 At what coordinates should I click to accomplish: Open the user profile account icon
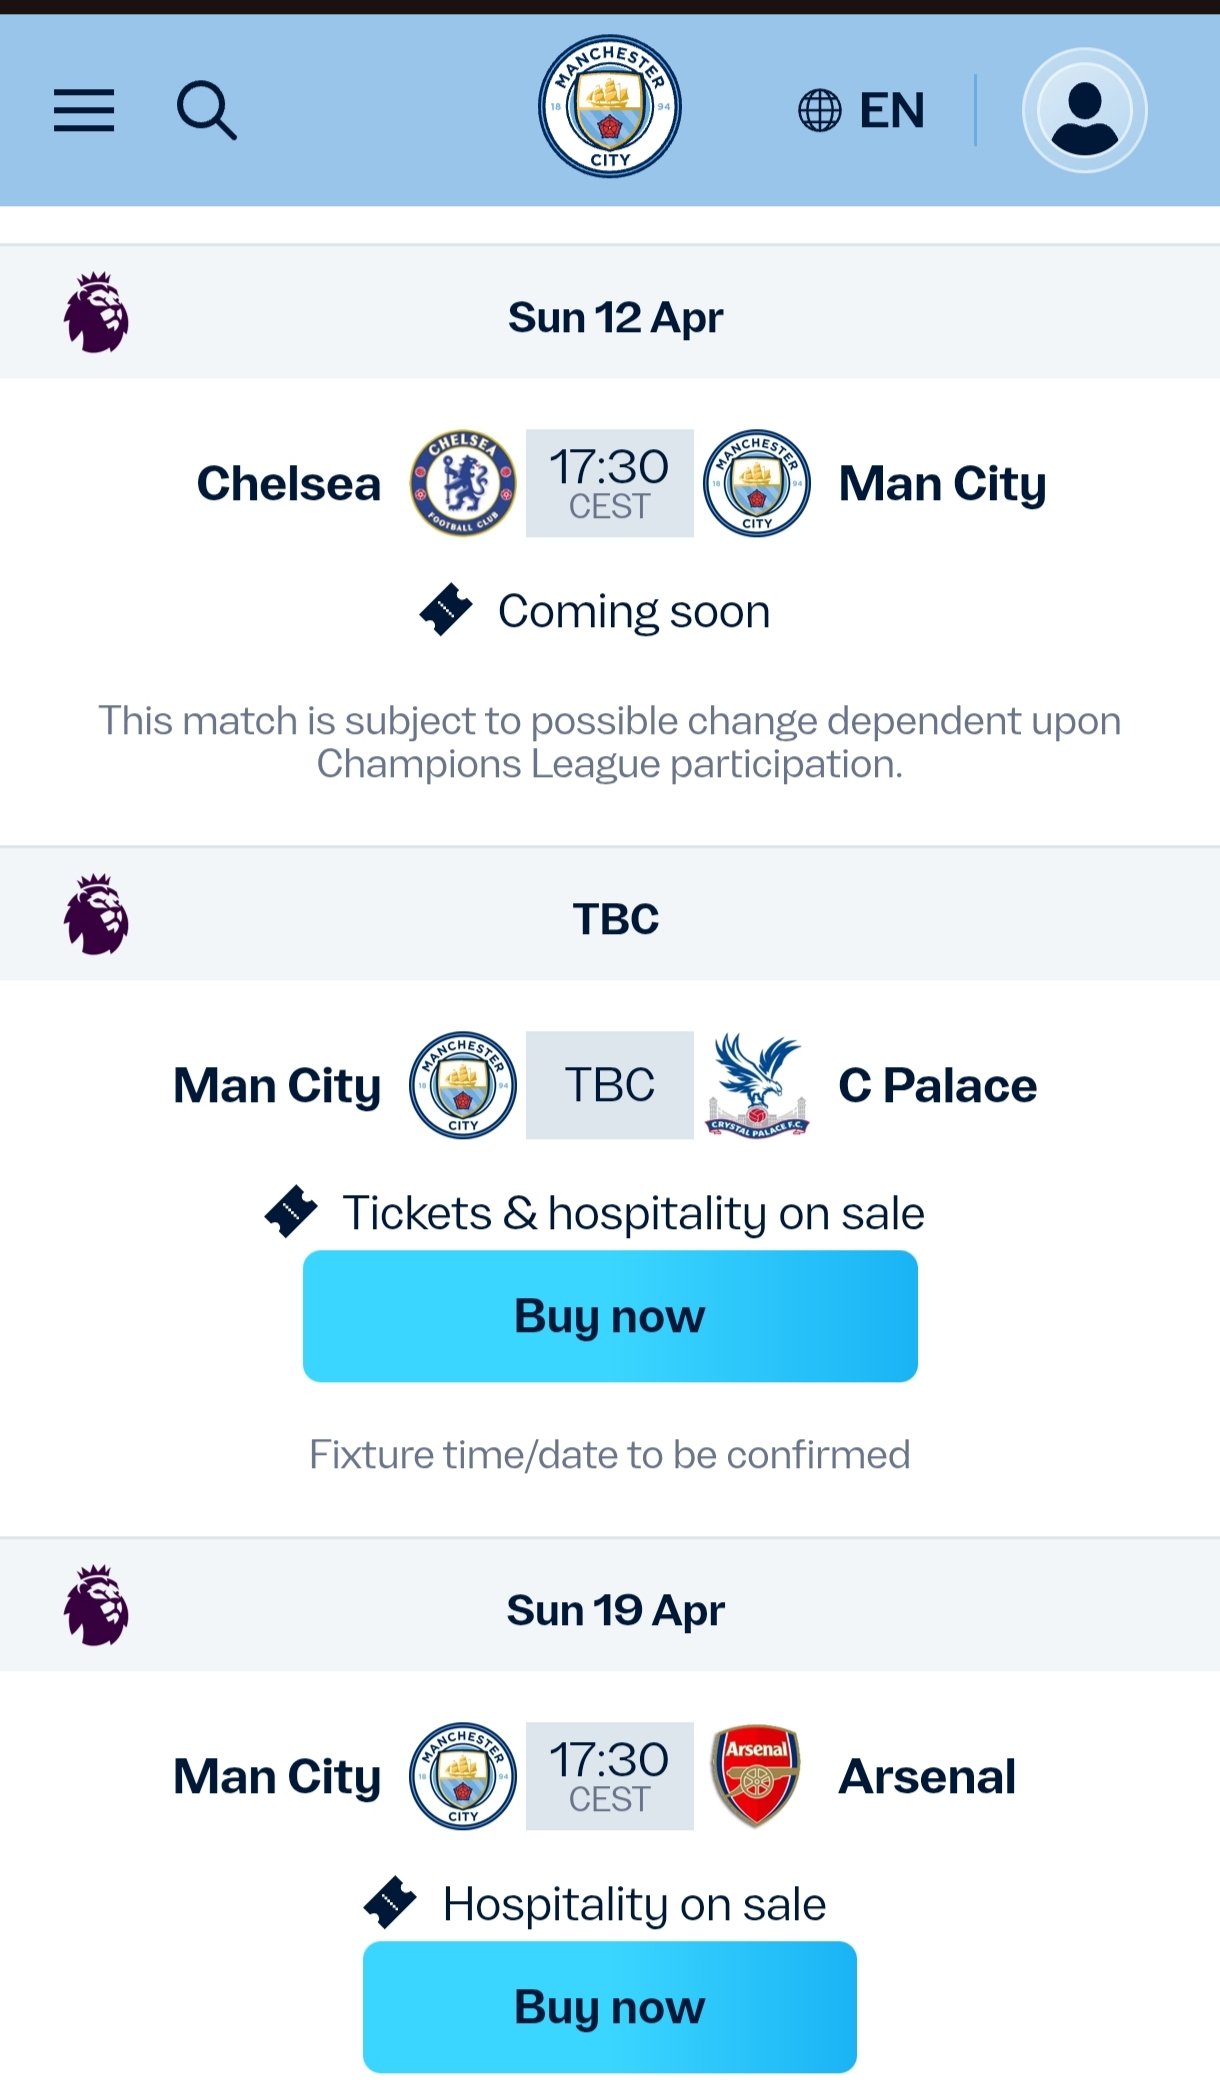[1084, 110]
